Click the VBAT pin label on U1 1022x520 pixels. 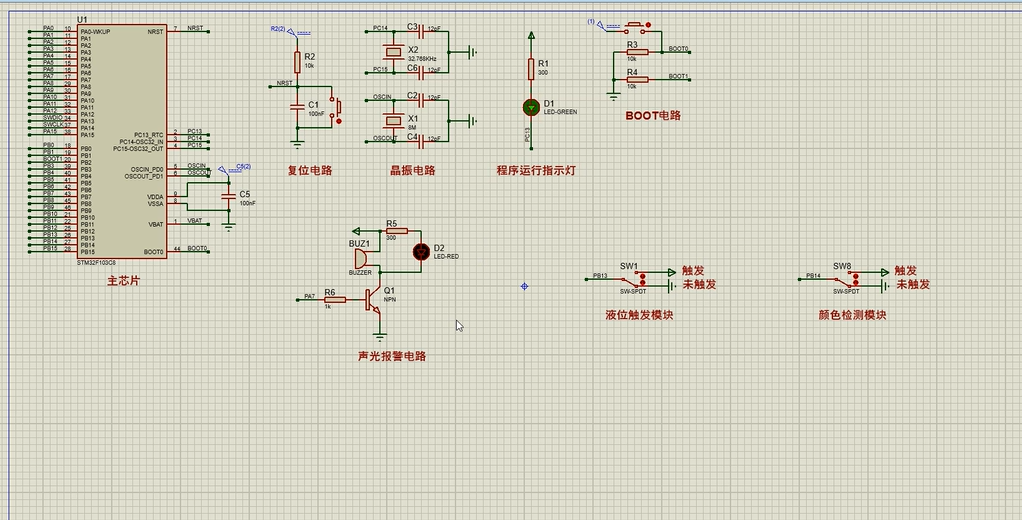155,224
